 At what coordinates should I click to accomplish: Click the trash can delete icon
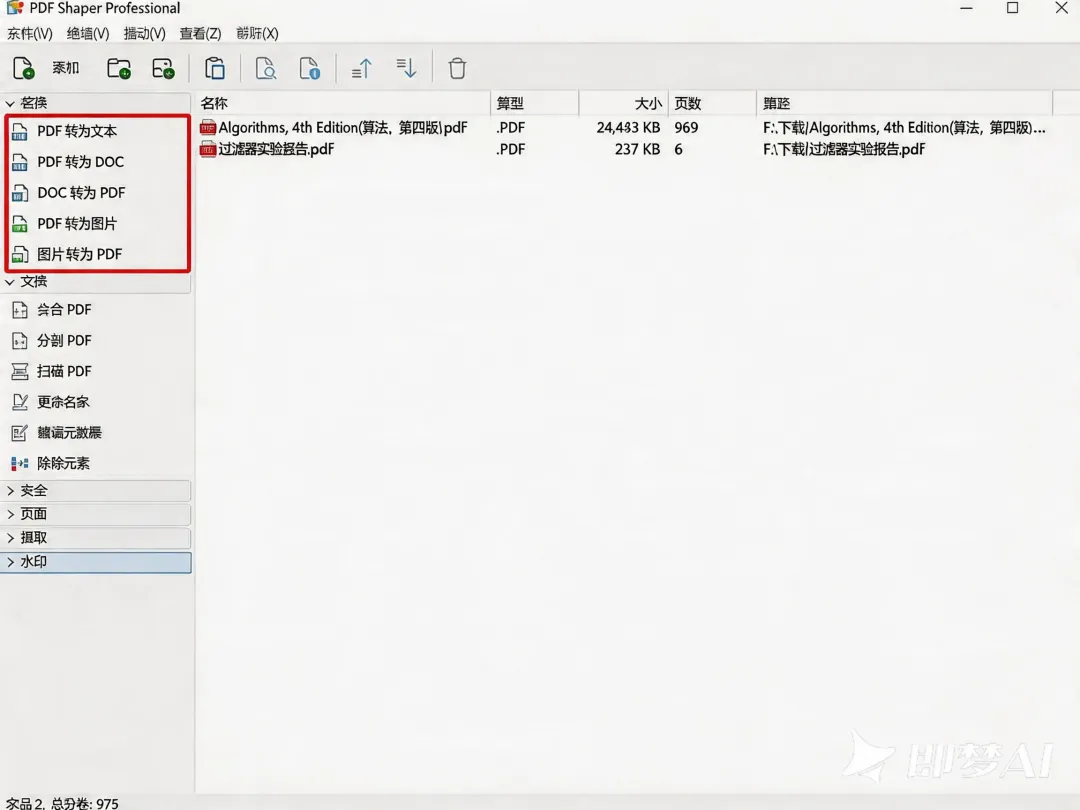click(x=457, y=68)
